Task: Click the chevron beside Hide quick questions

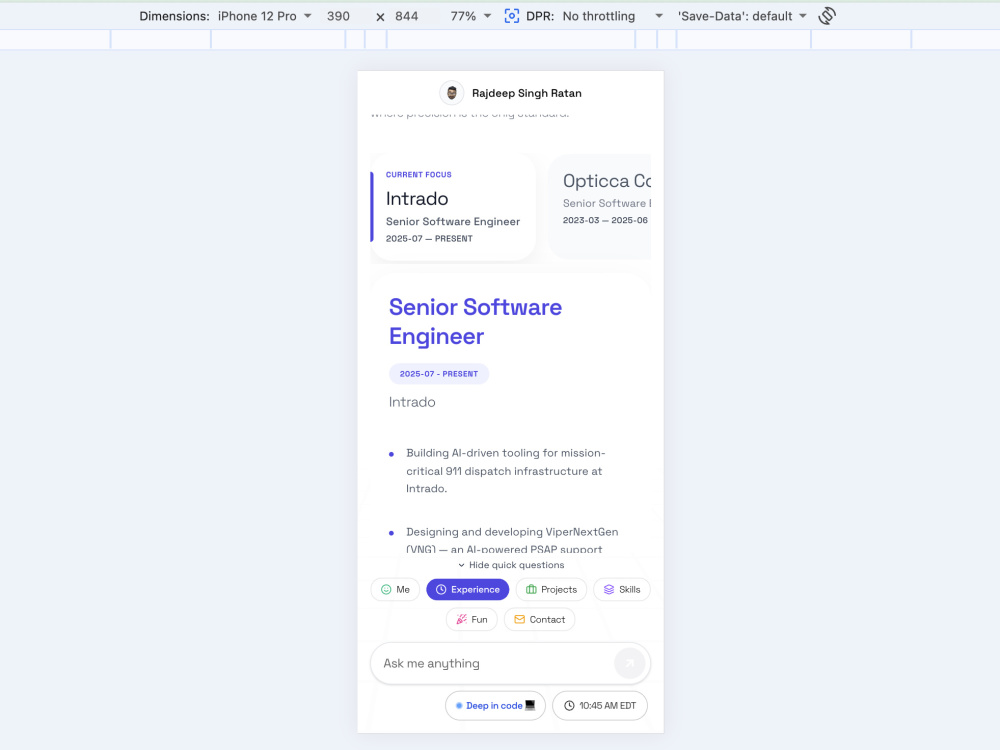Action: (x=461, y=565)
